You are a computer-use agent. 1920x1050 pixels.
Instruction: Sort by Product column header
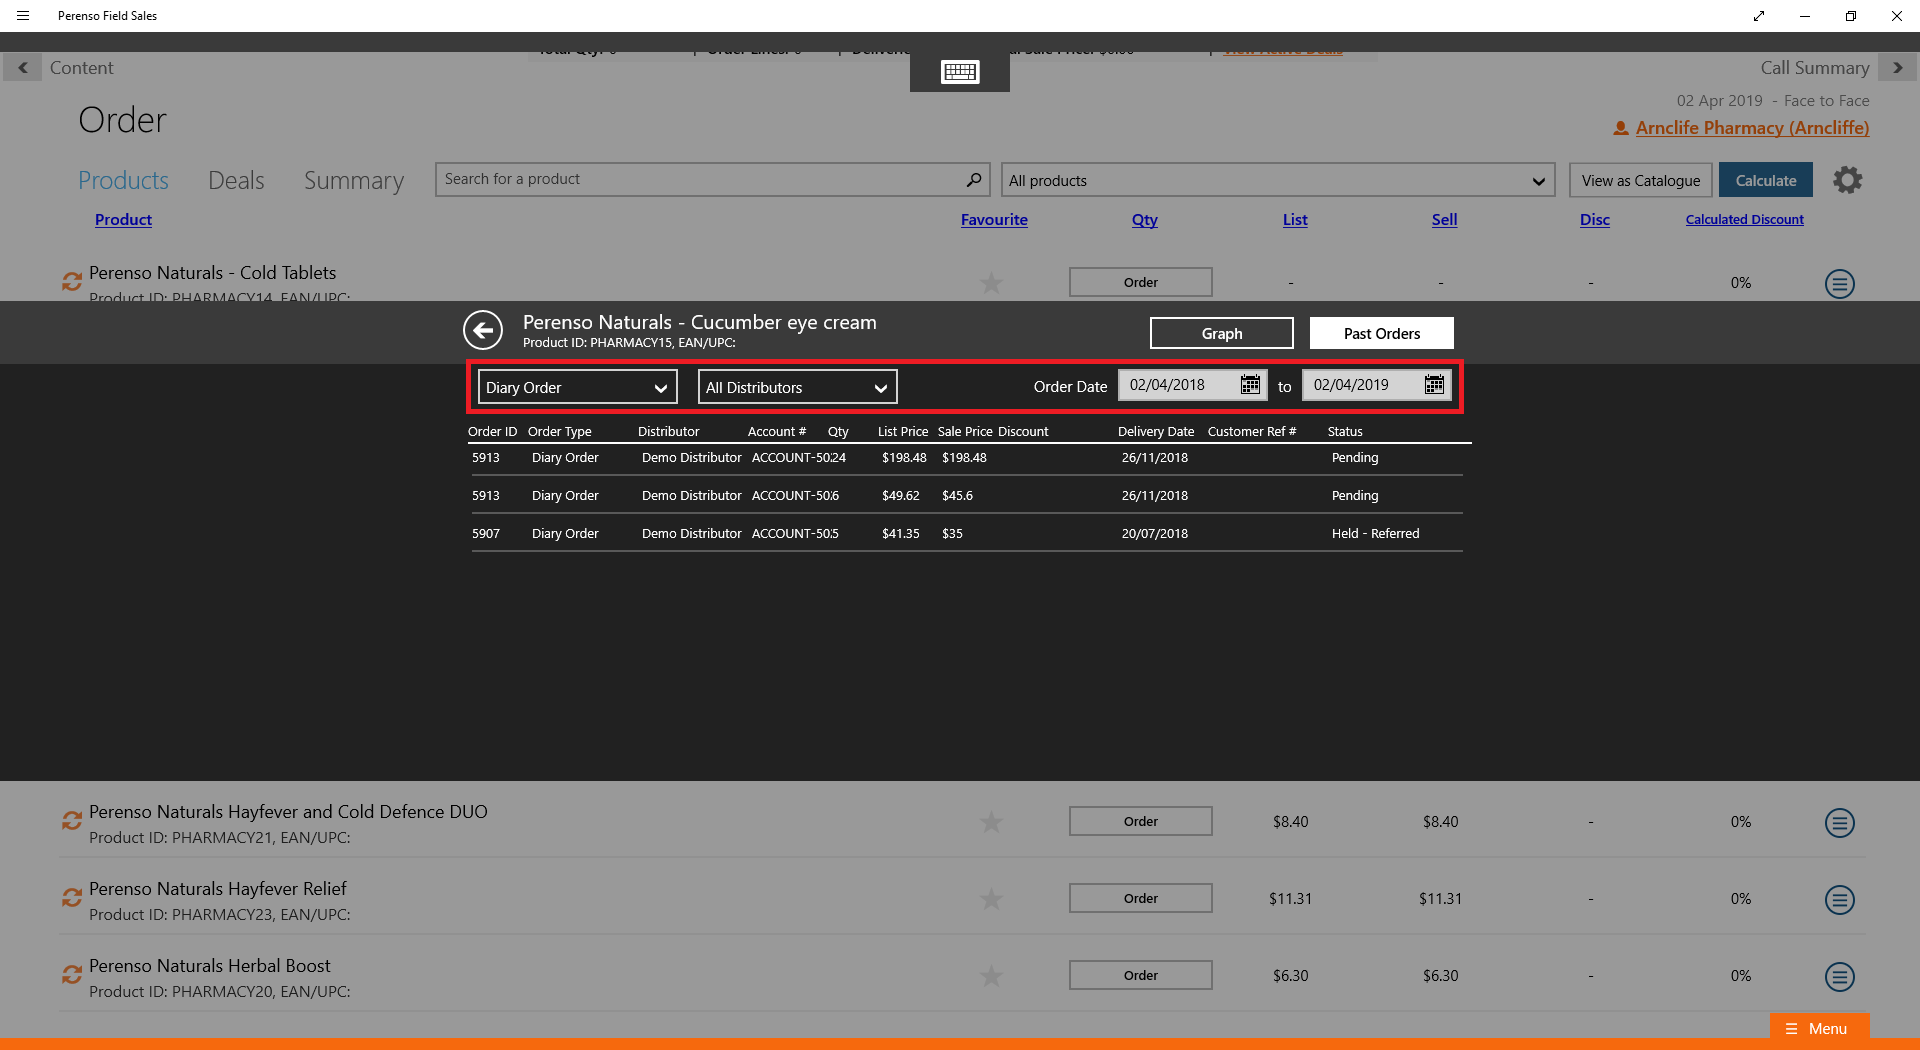coord(123,219)
